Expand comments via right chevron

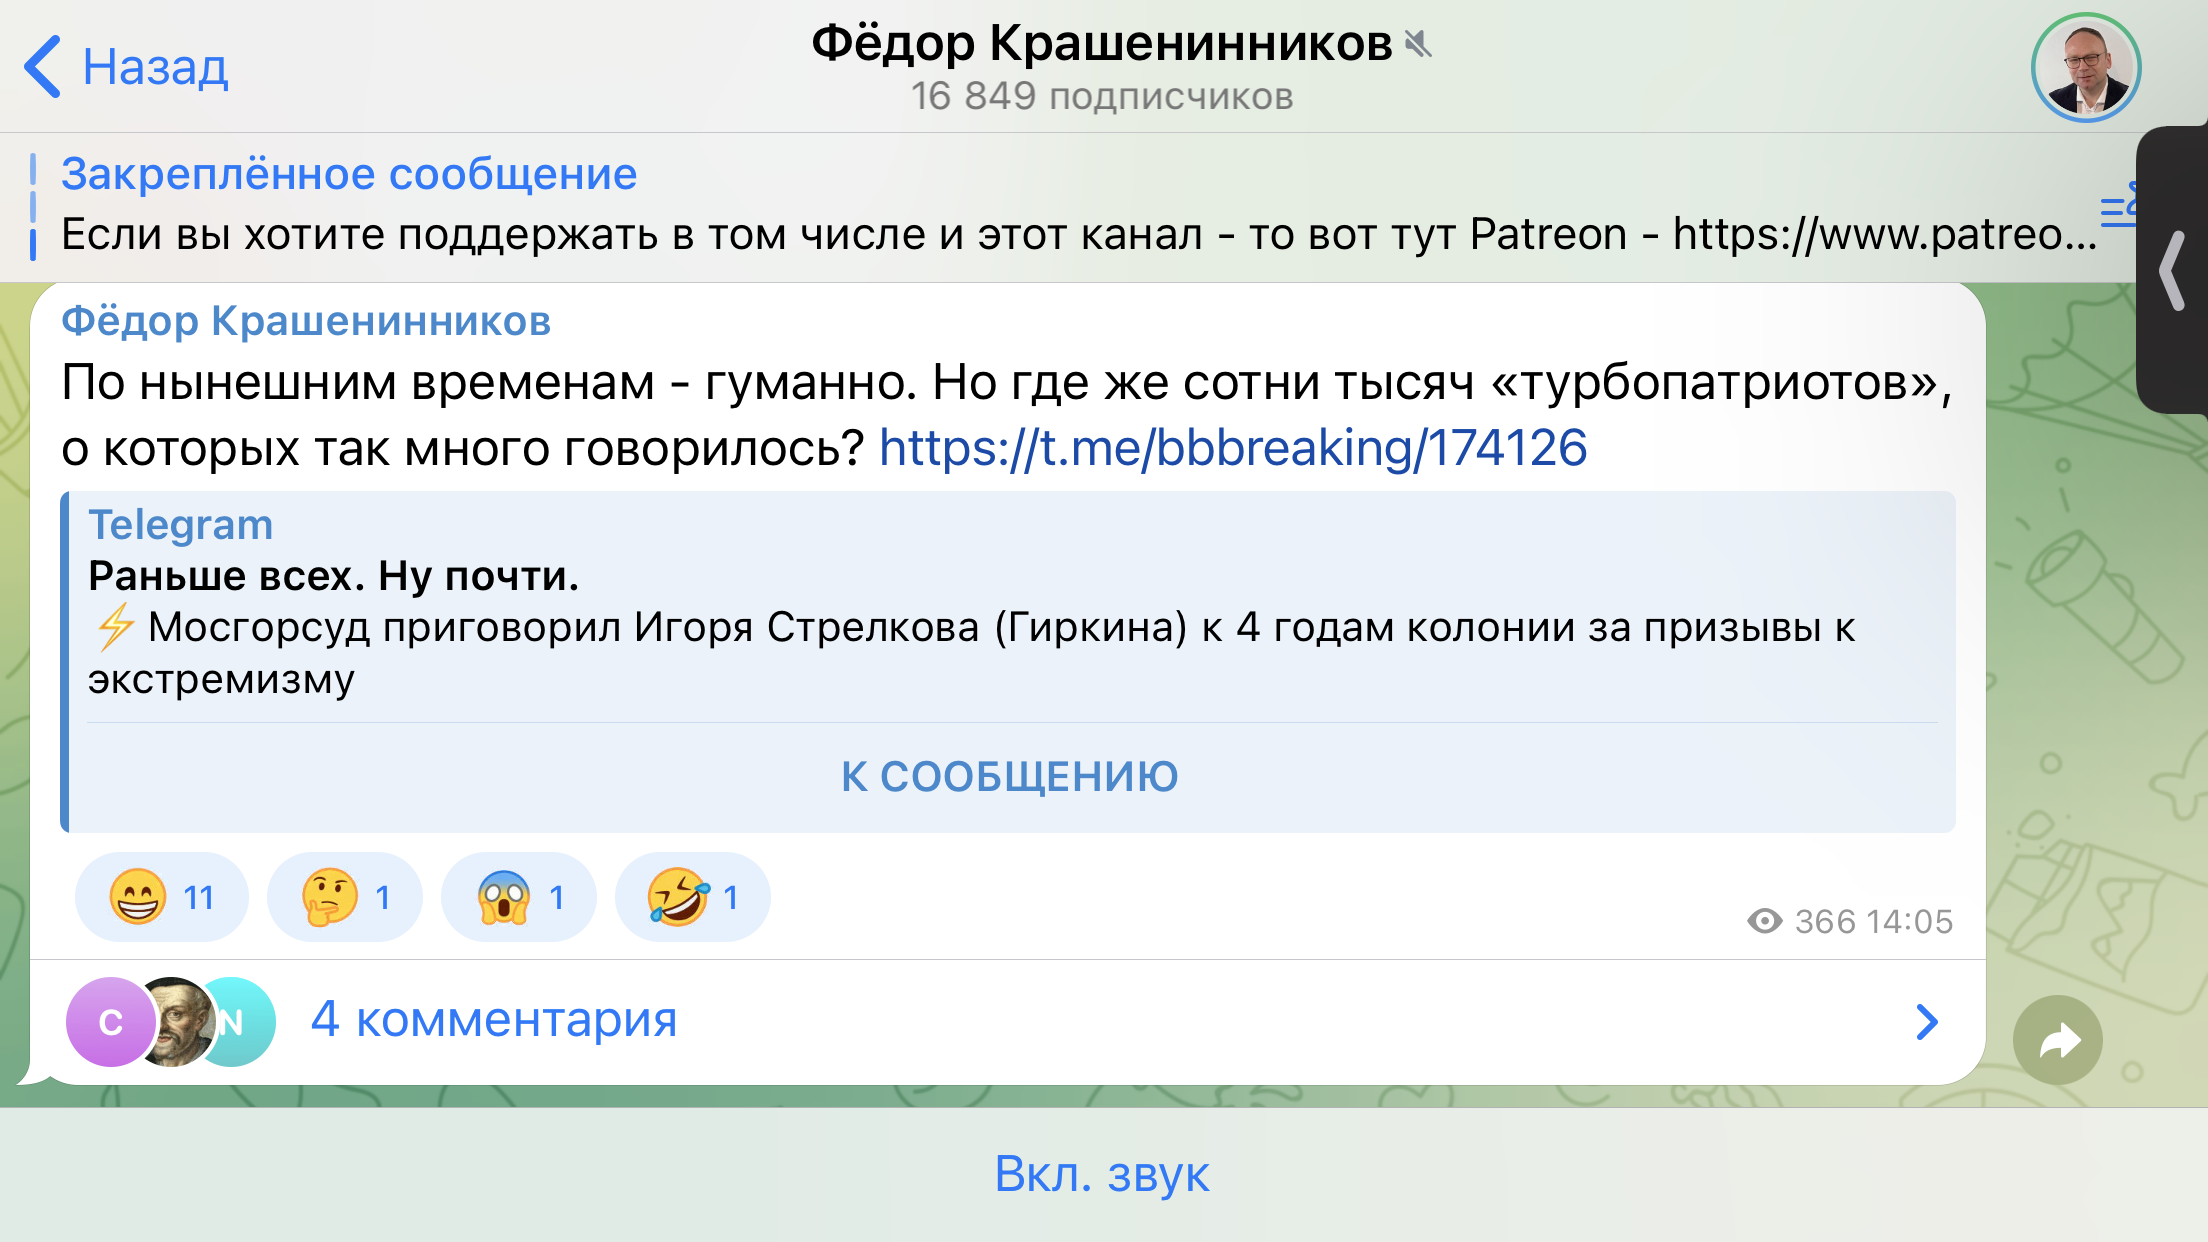pyautogui.click(x=1927, y=1022)
